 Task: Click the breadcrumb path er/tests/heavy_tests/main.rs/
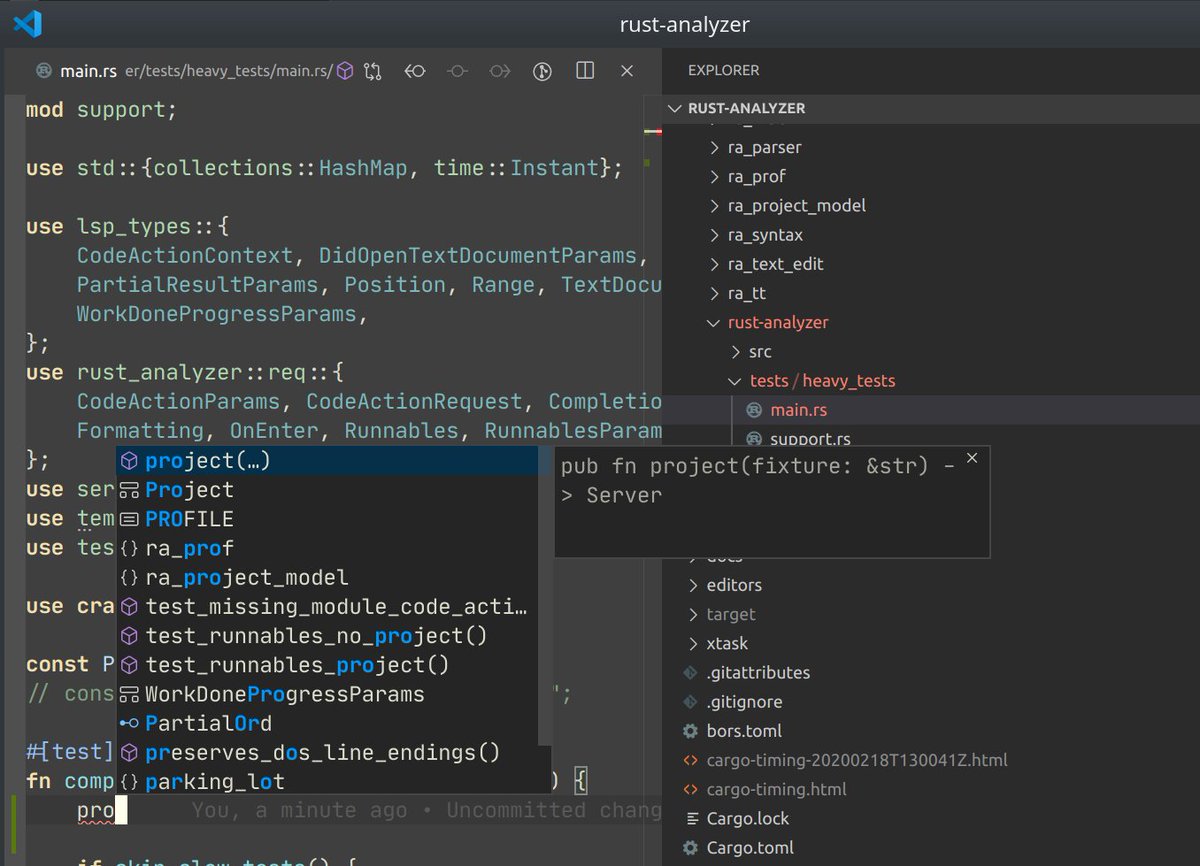[229, 71]
